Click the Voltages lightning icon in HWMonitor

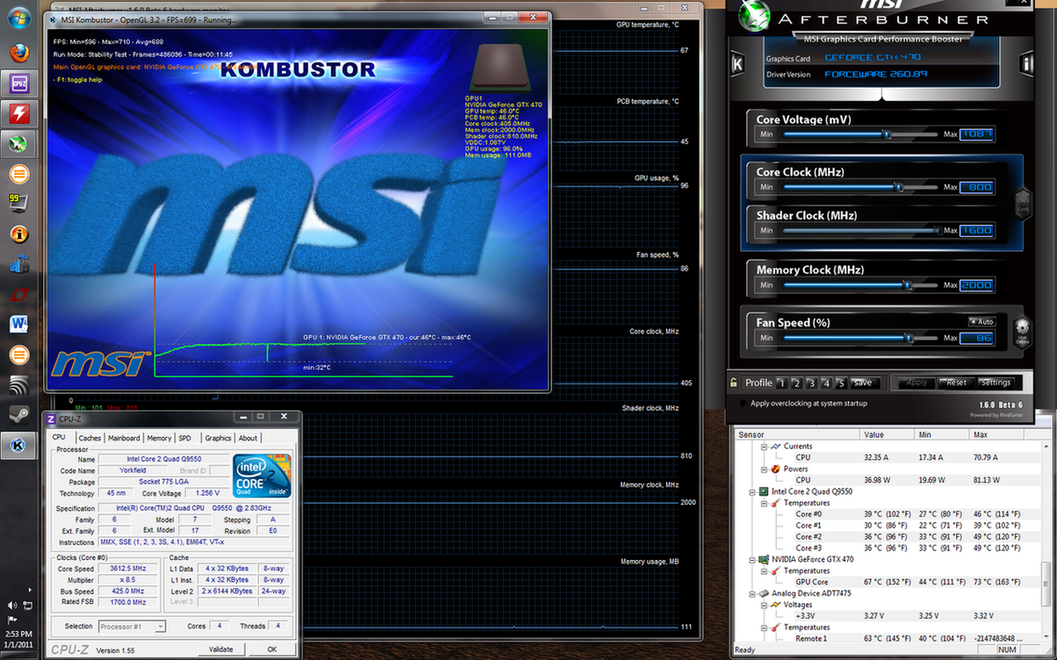(775, 605)
